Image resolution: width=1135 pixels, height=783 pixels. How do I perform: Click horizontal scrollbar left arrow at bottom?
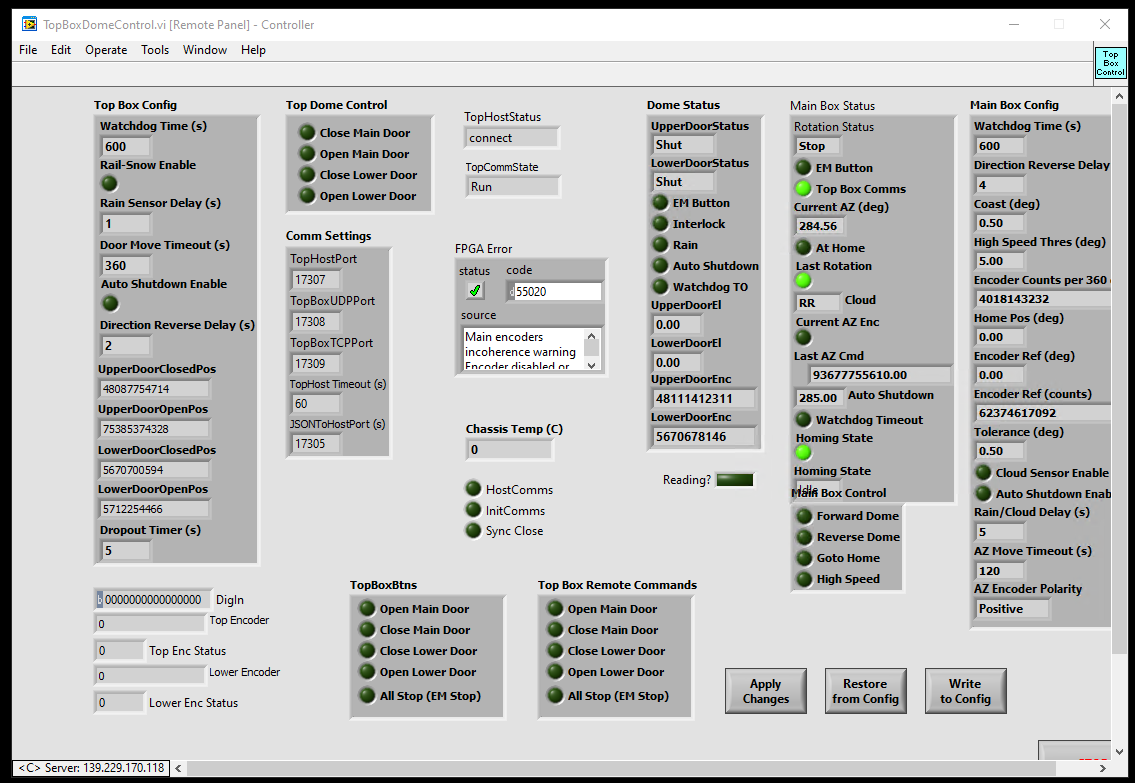(178, 768)
